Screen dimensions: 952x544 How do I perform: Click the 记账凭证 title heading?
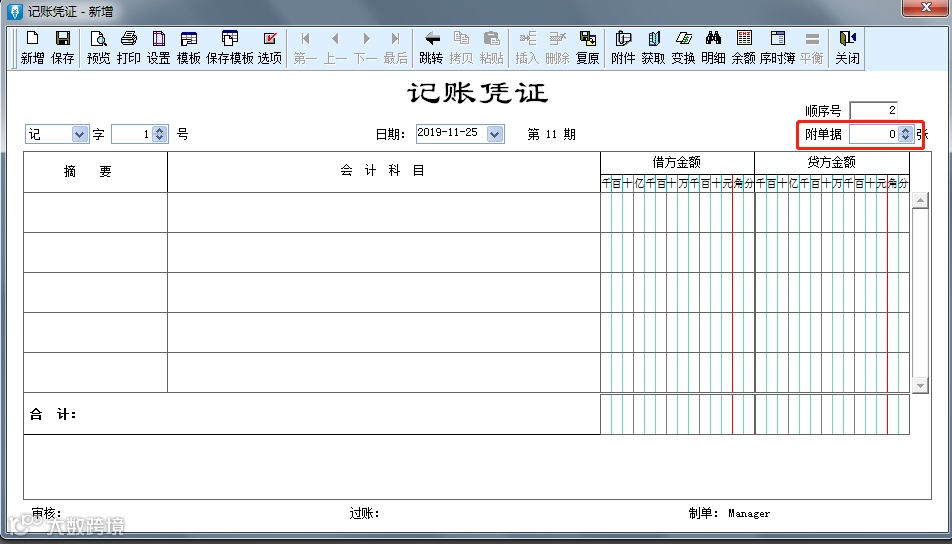(477, 93)
